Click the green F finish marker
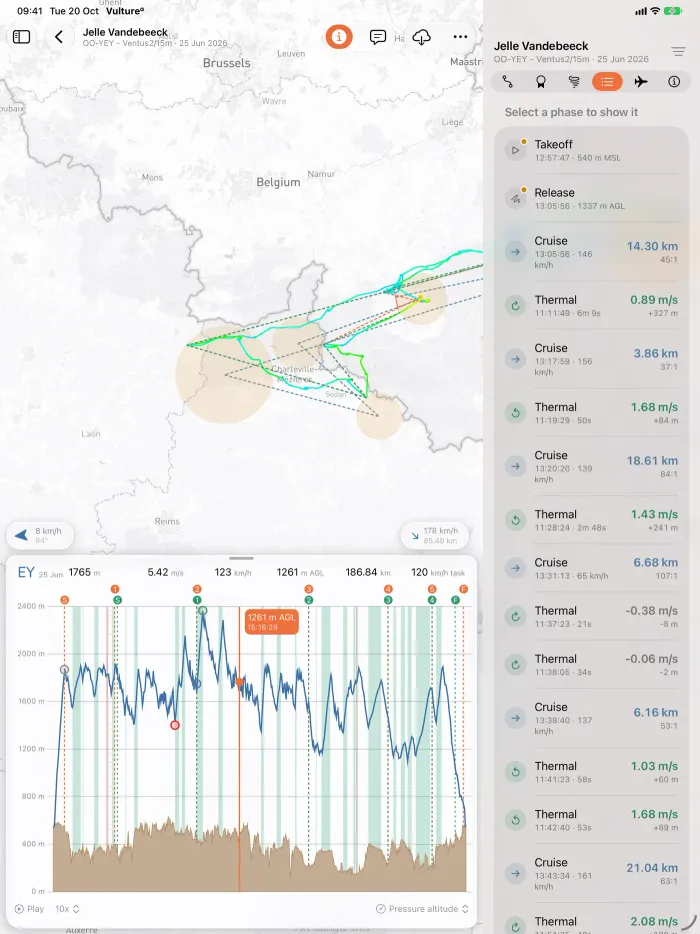The image size is (700, 934). pyautogui.click(x=456, y=600)
